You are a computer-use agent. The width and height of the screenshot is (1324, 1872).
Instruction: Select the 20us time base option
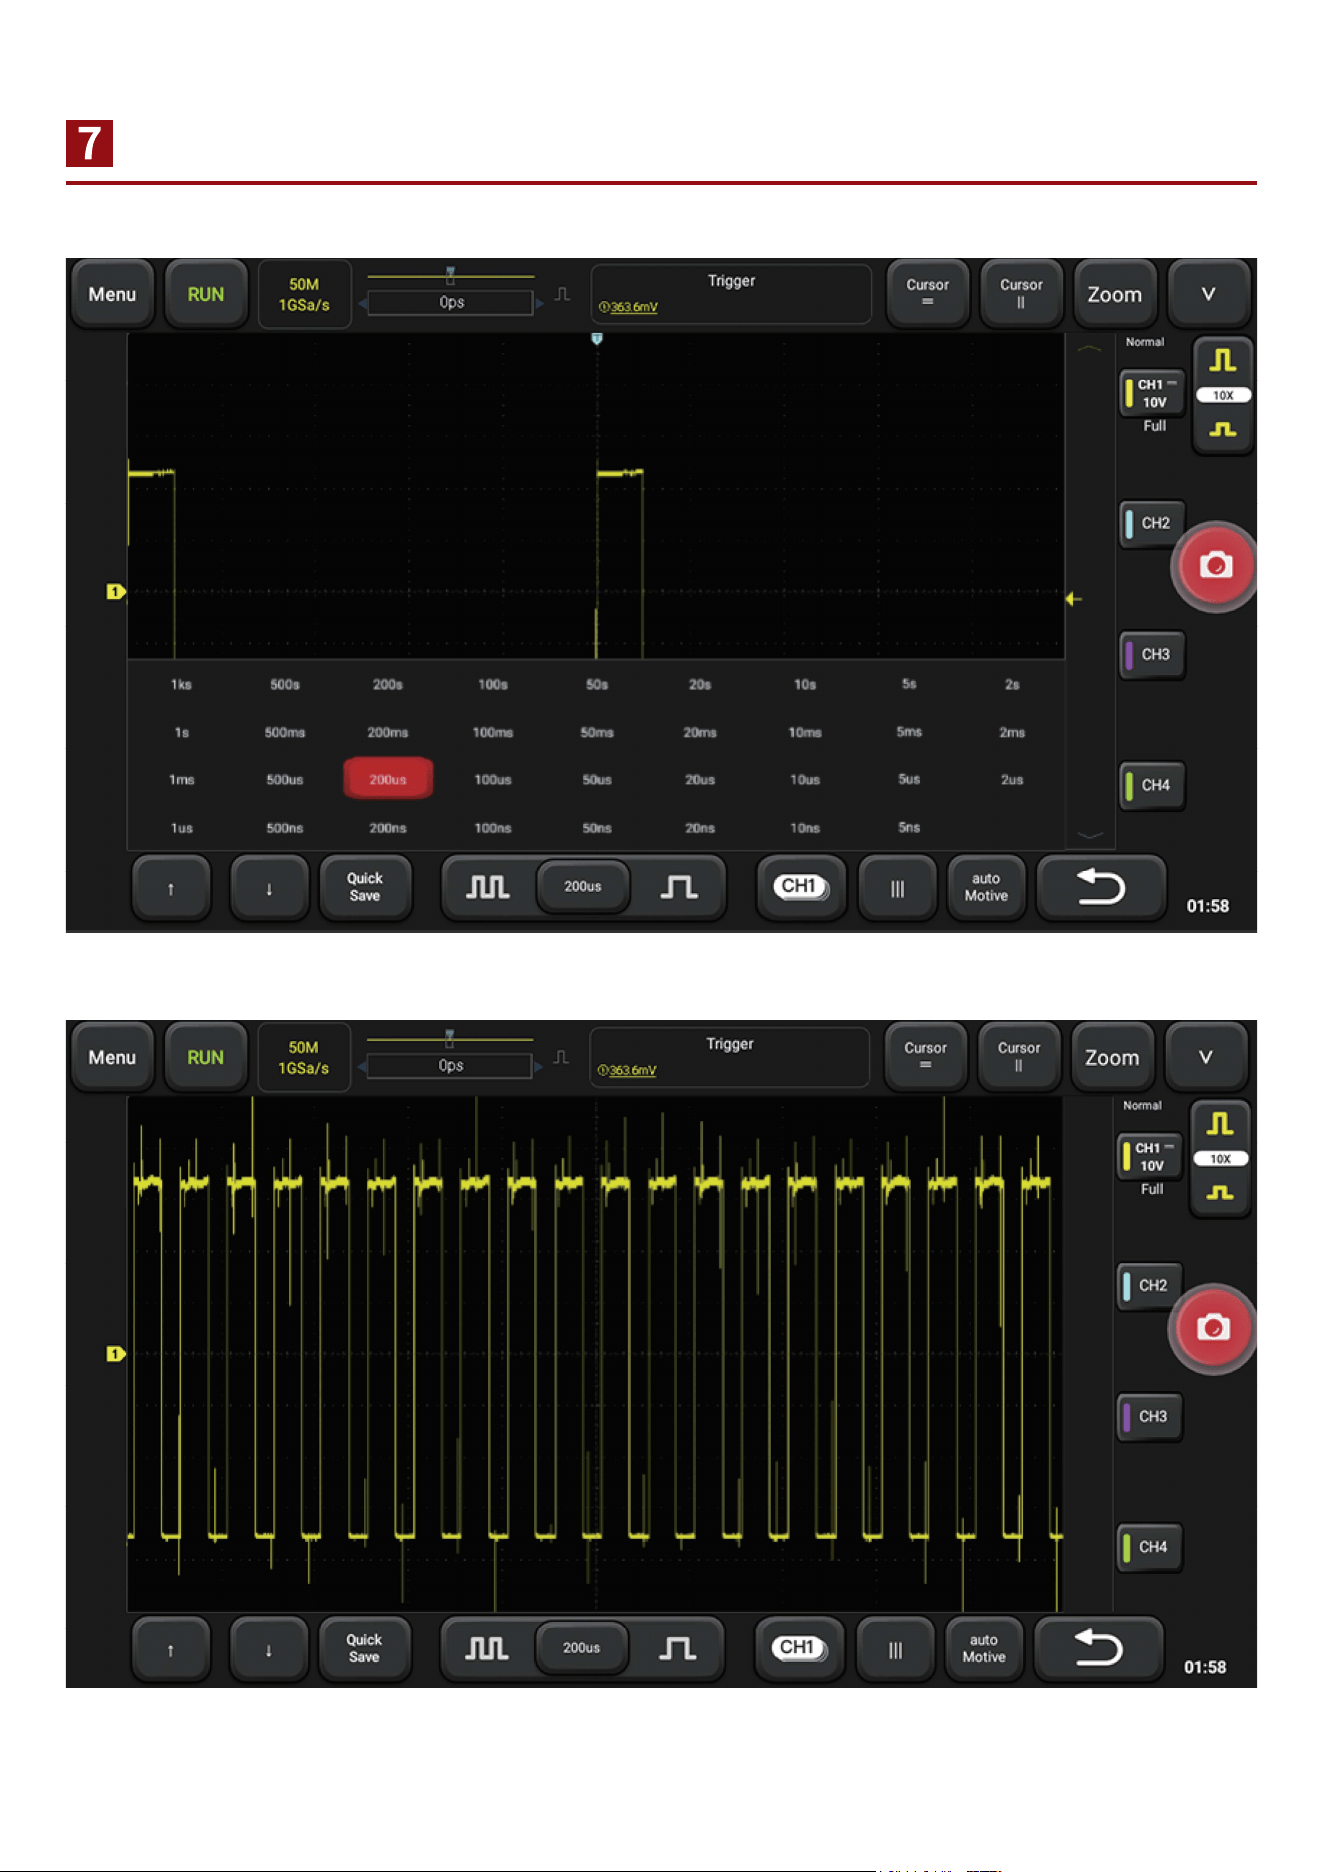[700, 779]
